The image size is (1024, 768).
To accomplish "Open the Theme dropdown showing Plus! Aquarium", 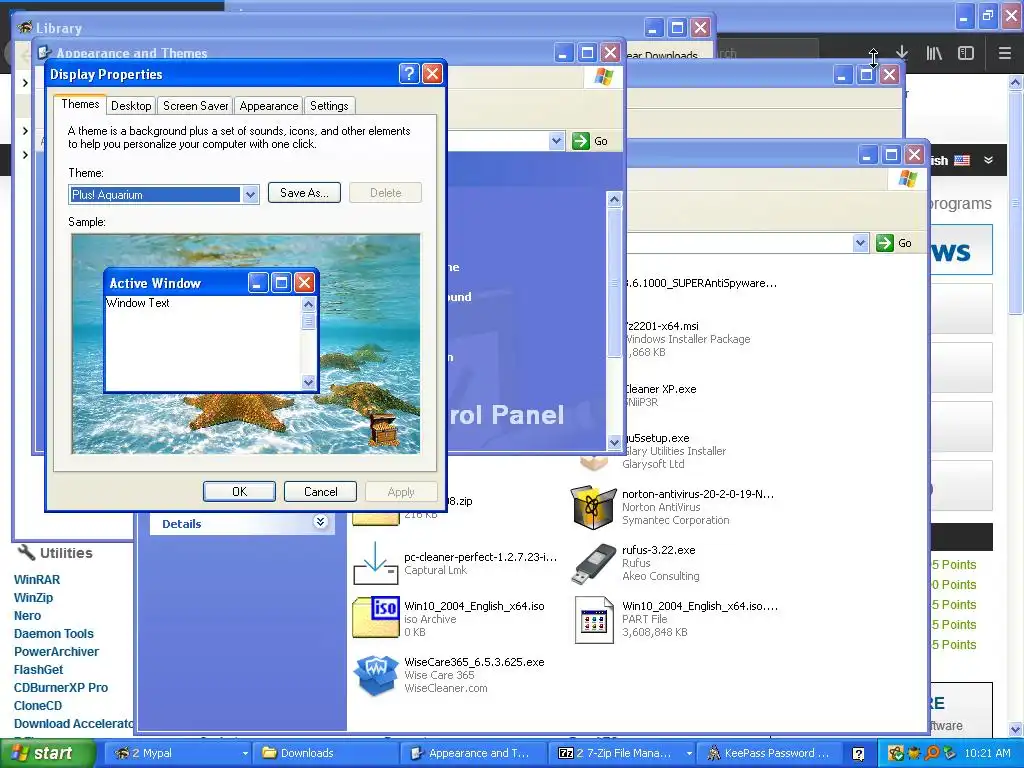I will [x=250, y=195].
